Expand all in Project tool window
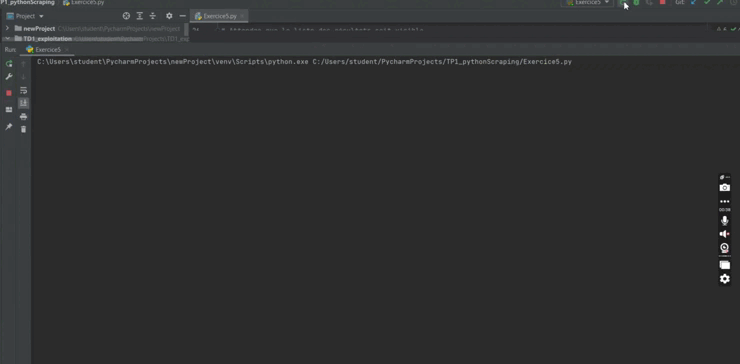Viewport: 740px width, 364px height. click(x=140, y=16)
